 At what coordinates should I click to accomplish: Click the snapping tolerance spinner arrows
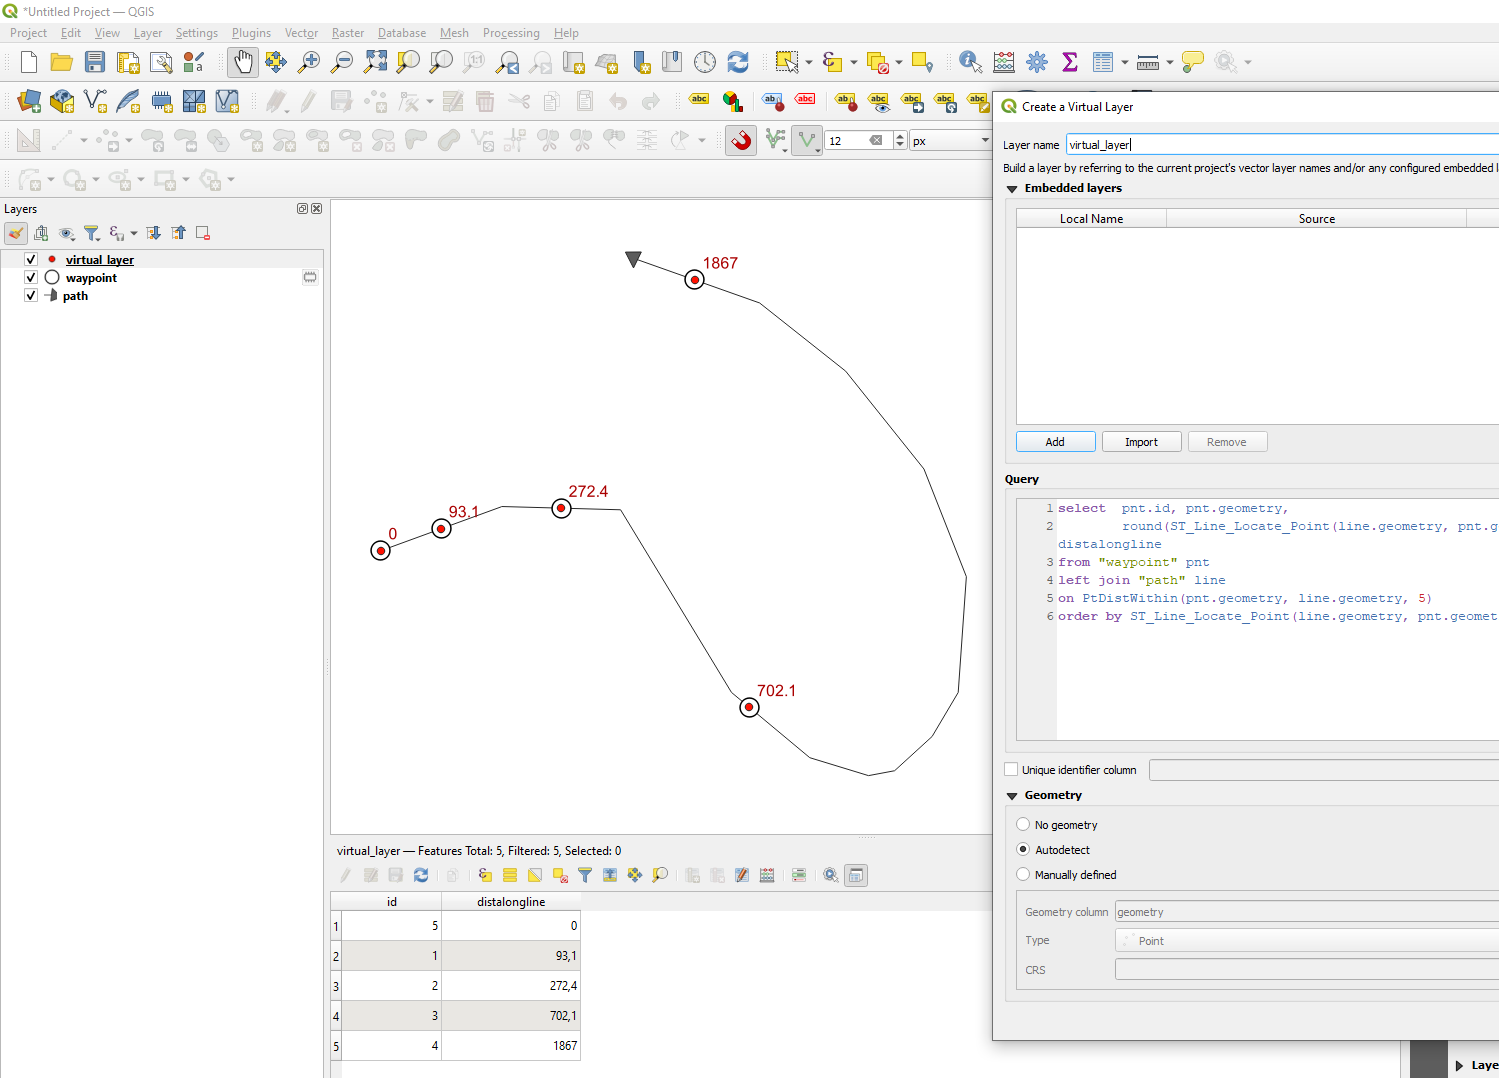point(900,140)
